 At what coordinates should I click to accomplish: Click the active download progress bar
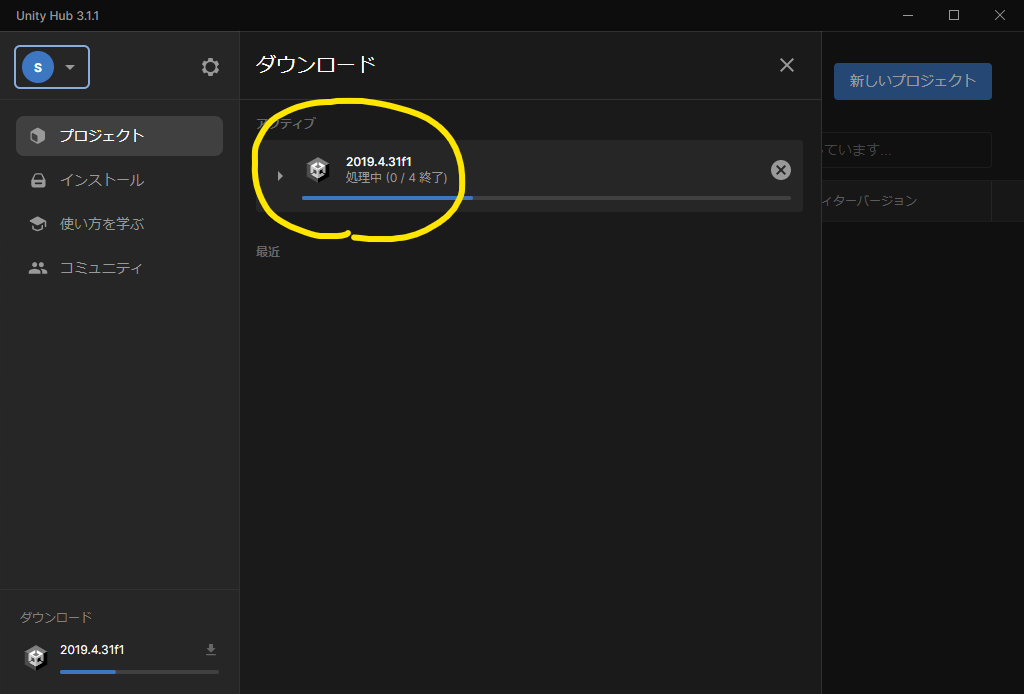(x=546, y=198)
